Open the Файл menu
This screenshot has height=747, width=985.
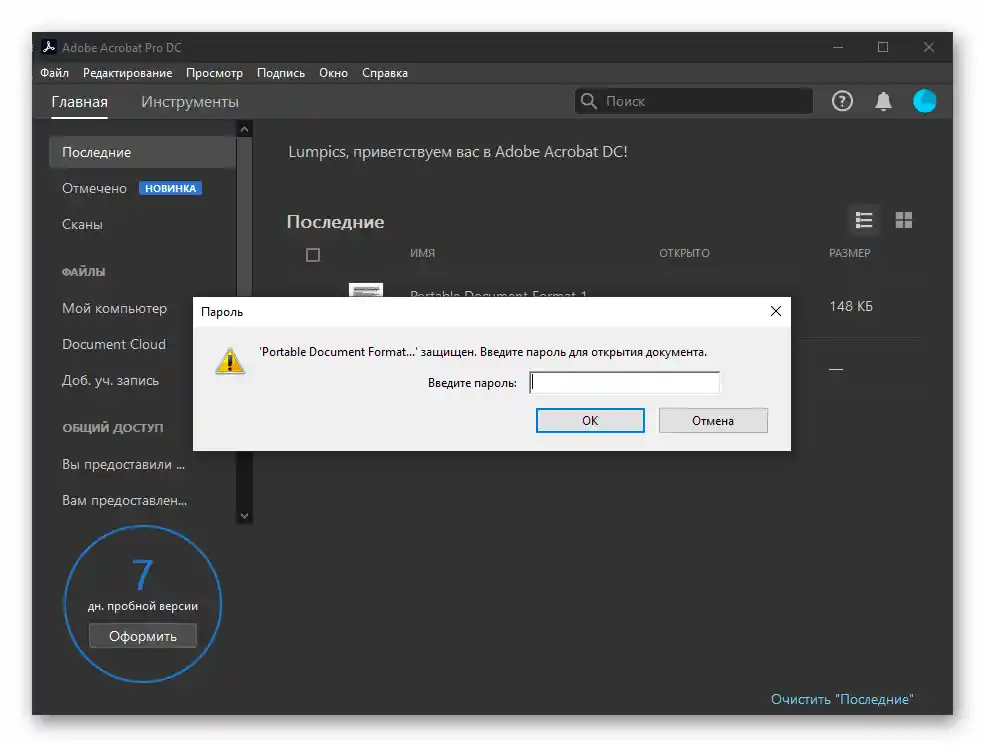[55, 73]
